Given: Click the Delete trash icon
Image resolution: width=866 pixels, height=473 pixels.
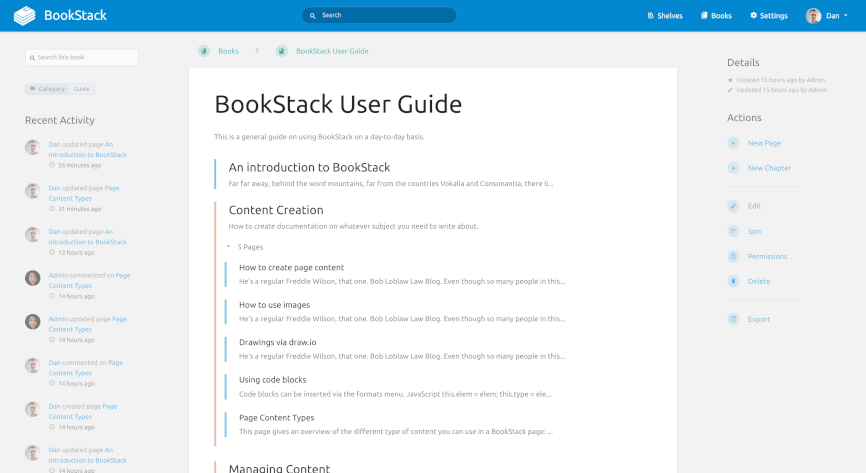Looking at the screenshot, I should pyautogui.click(x=733, y=281).
